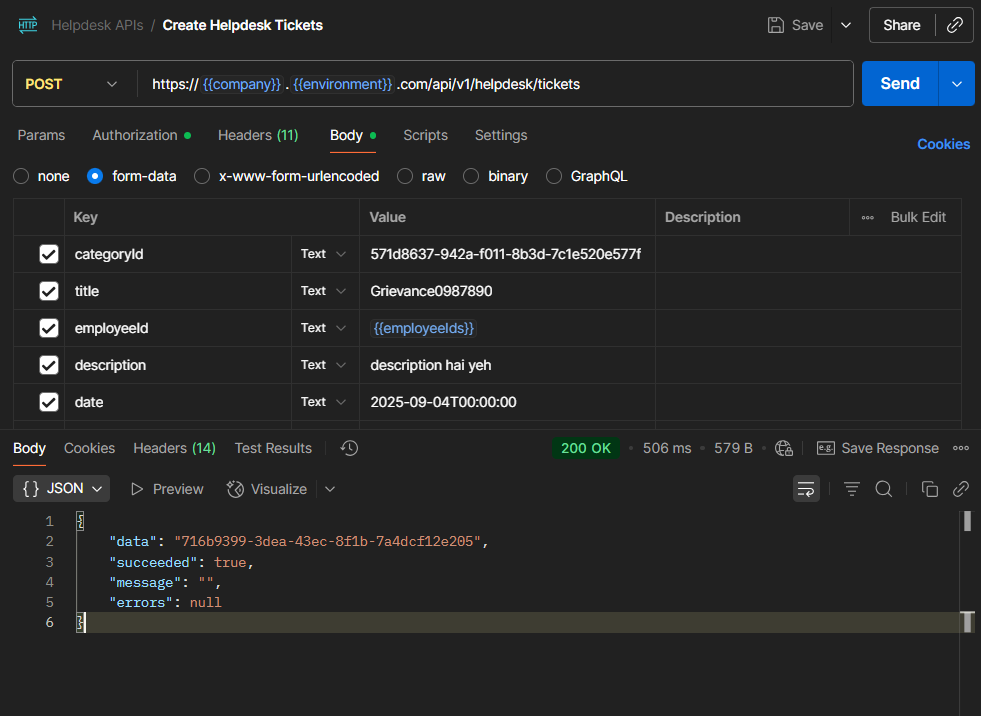Expand the arrow next to Send button
Screen dimensions: 981x716
(x=956, y=84)
